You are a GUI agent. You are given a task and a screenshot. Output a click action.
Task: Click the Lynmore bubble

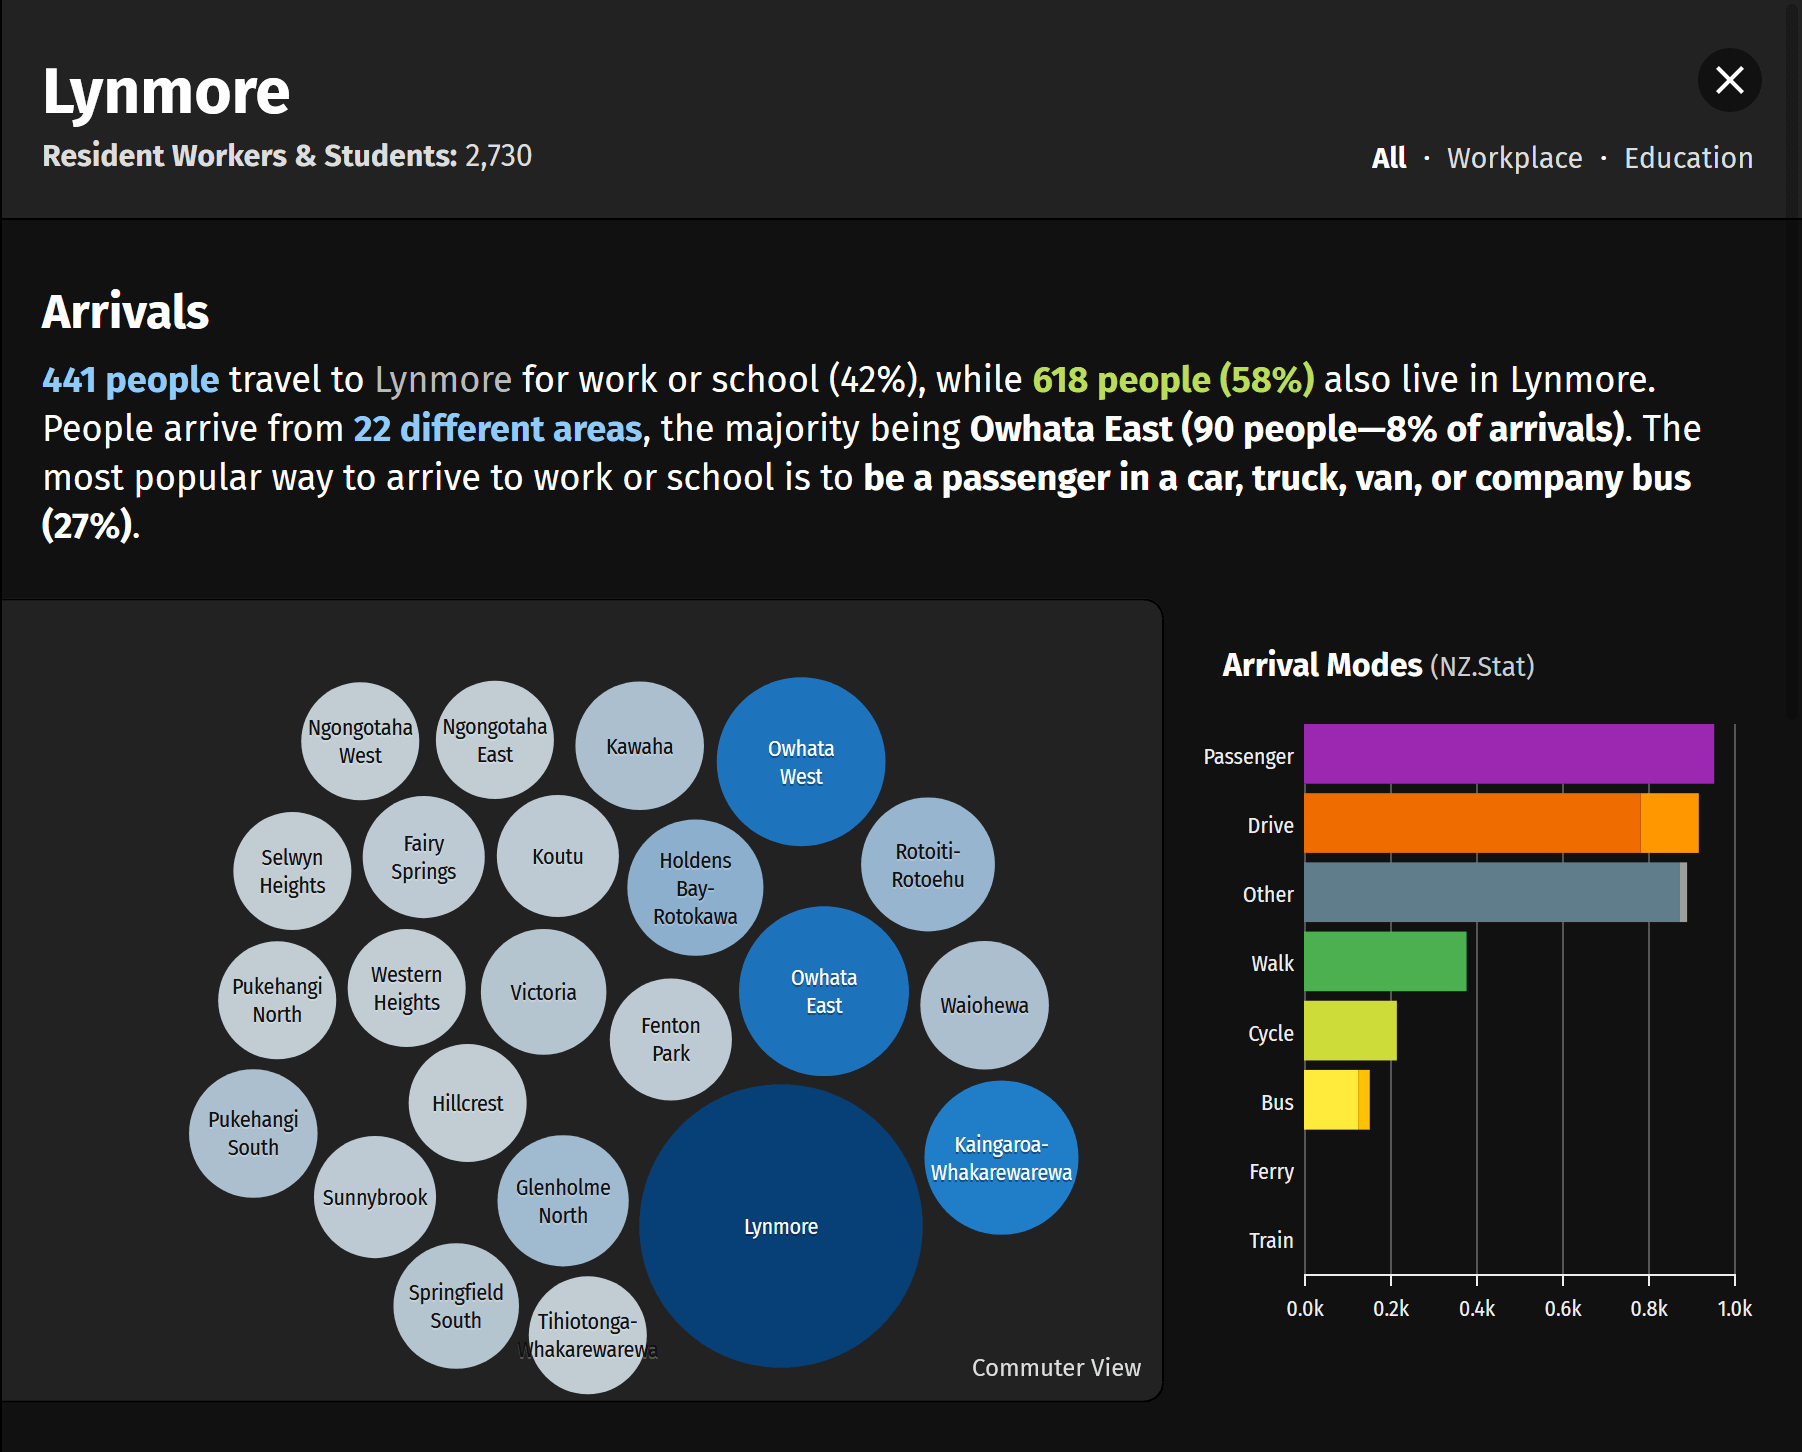pos(781,1226)
